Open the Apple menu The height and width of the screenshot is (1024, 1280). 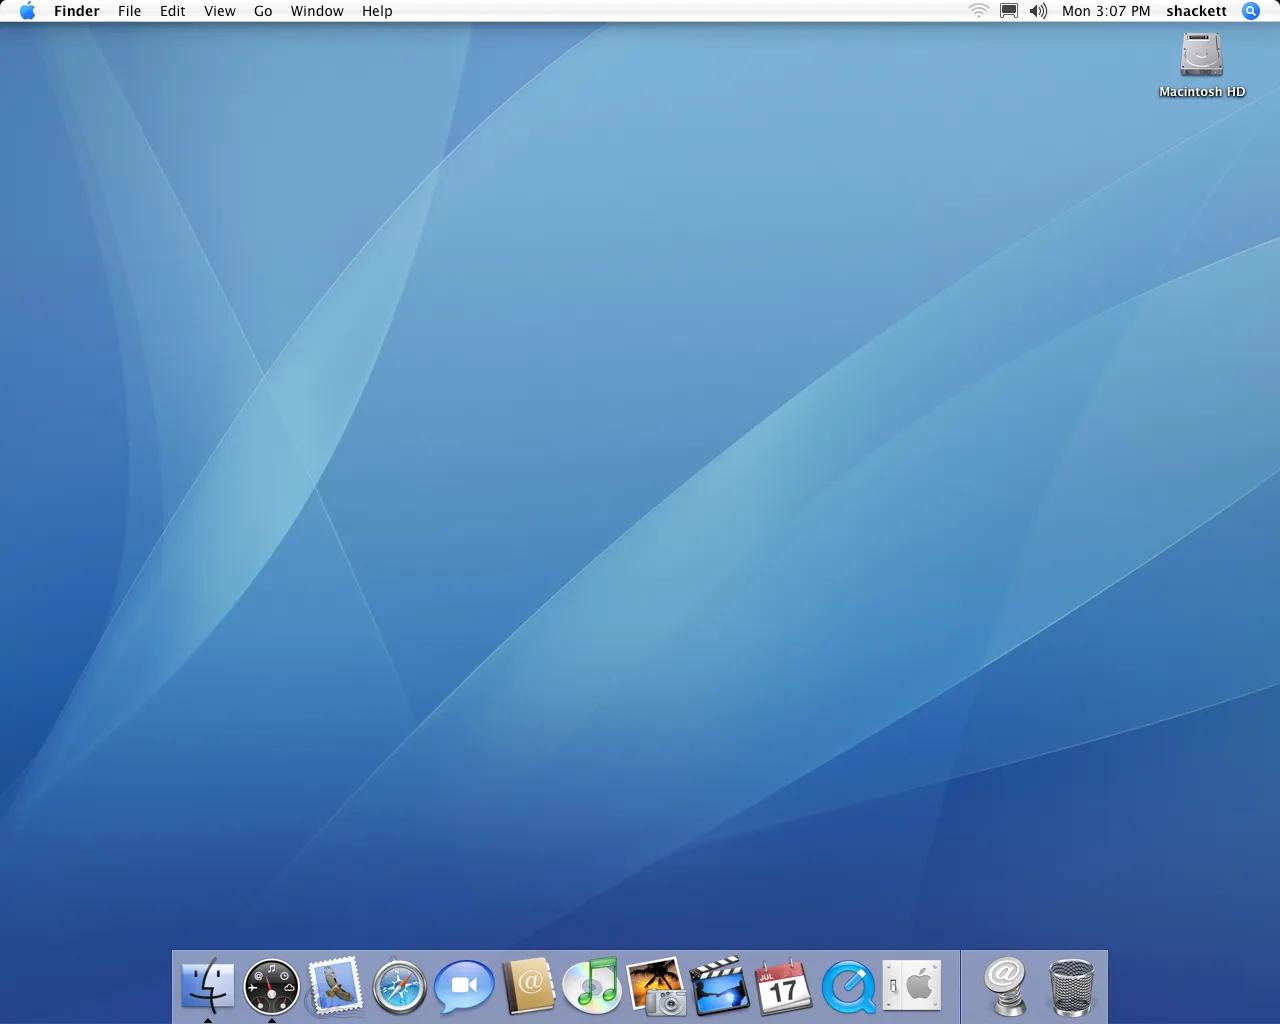(27, 11)
